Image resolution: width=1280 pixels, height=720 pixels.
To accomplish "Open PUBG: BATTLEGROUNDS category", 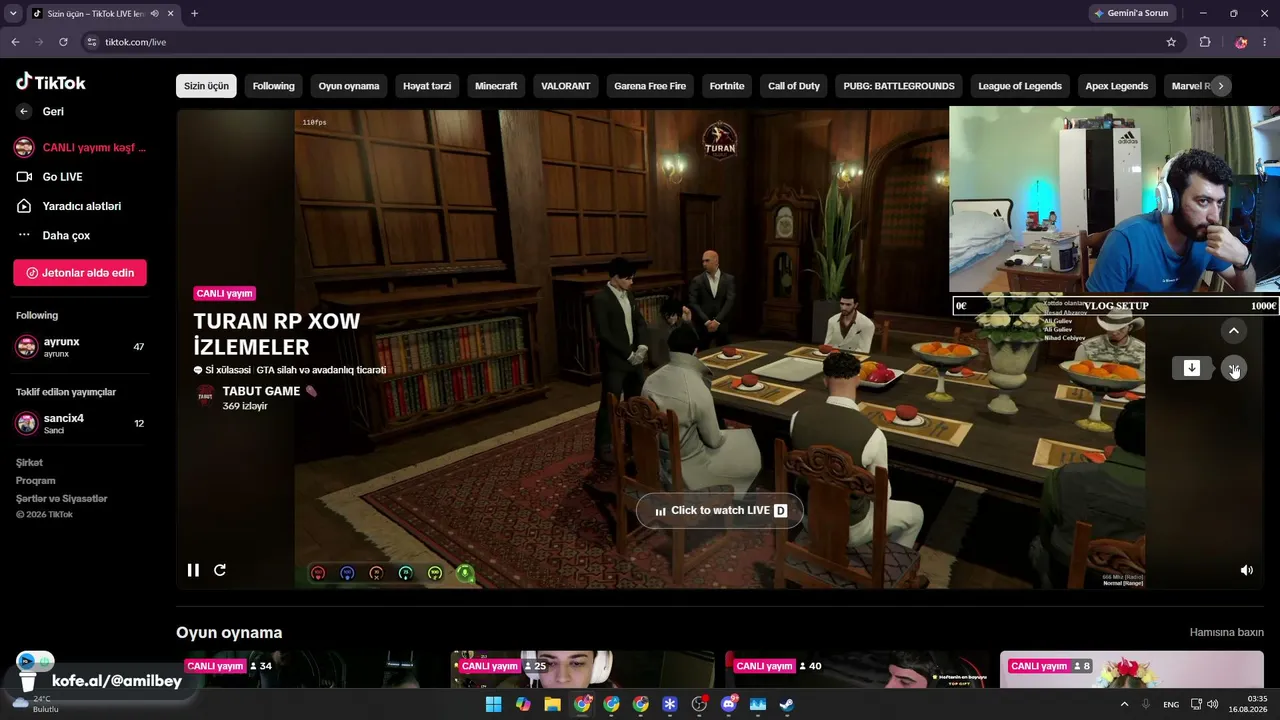I will (899, 86).
